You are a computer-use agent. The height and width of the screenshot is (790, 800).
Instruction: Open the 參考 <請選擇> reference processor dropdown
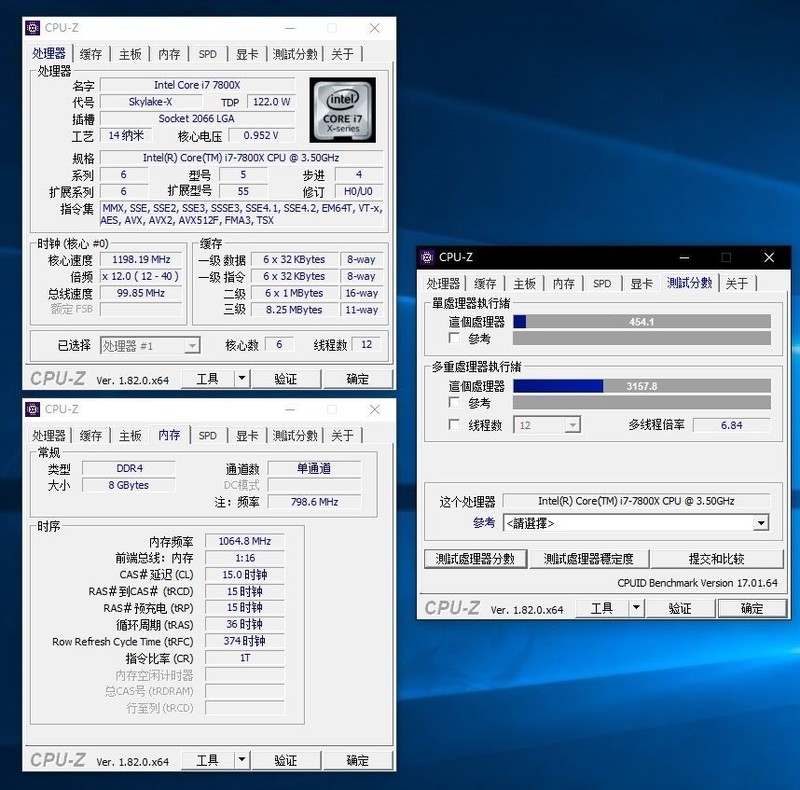761,523
